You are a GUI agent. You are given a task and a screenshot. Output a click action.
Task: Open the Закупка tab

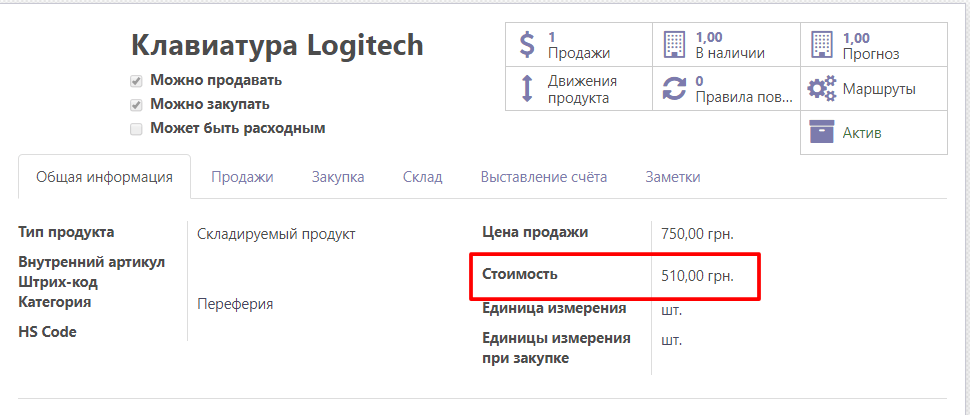338,177
